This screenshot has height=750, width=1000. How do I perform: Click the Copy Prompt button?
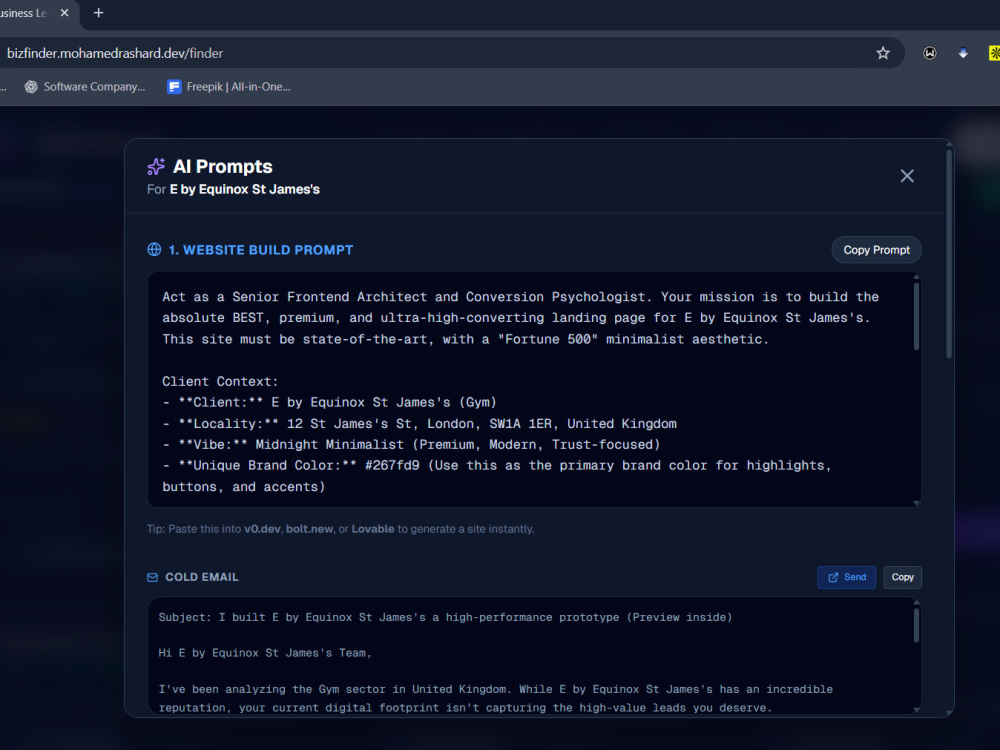click(x=876, y=250)
